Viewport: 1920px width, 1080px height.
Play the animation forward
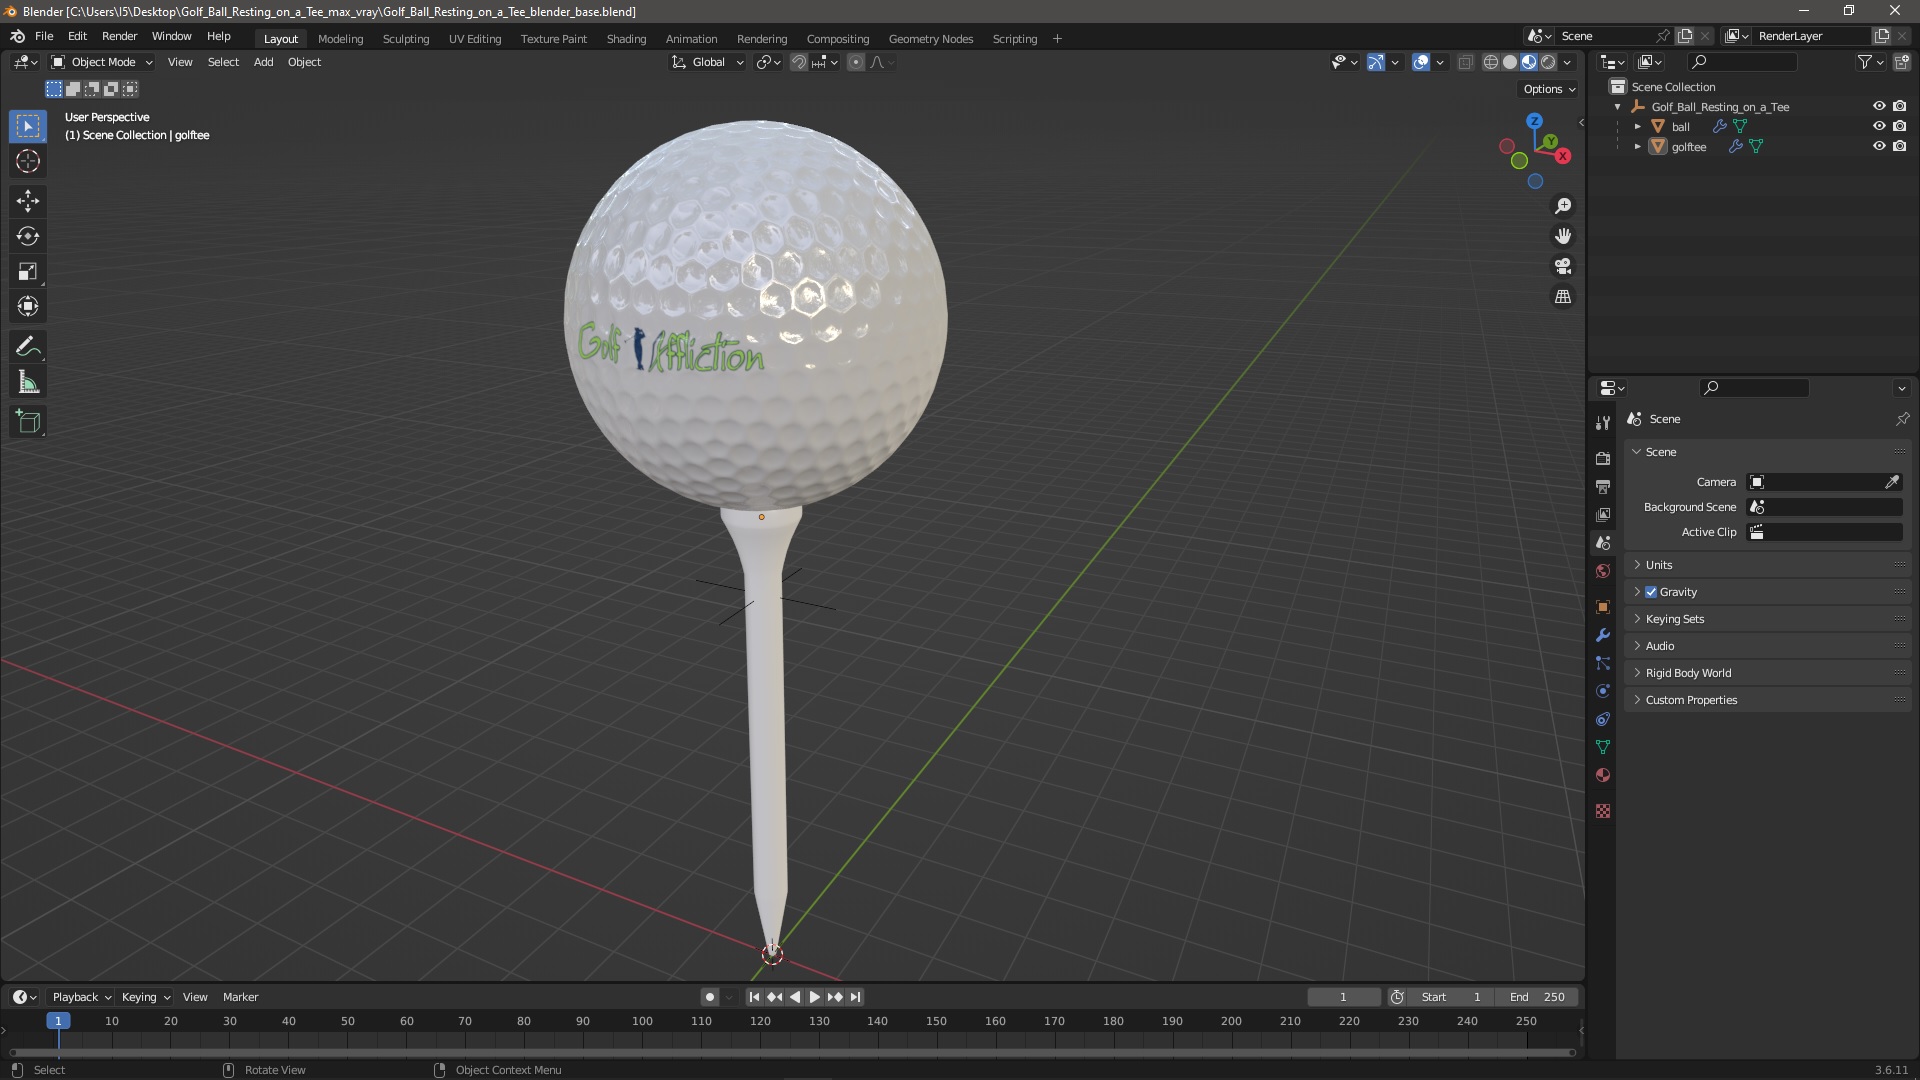point(814,997)
